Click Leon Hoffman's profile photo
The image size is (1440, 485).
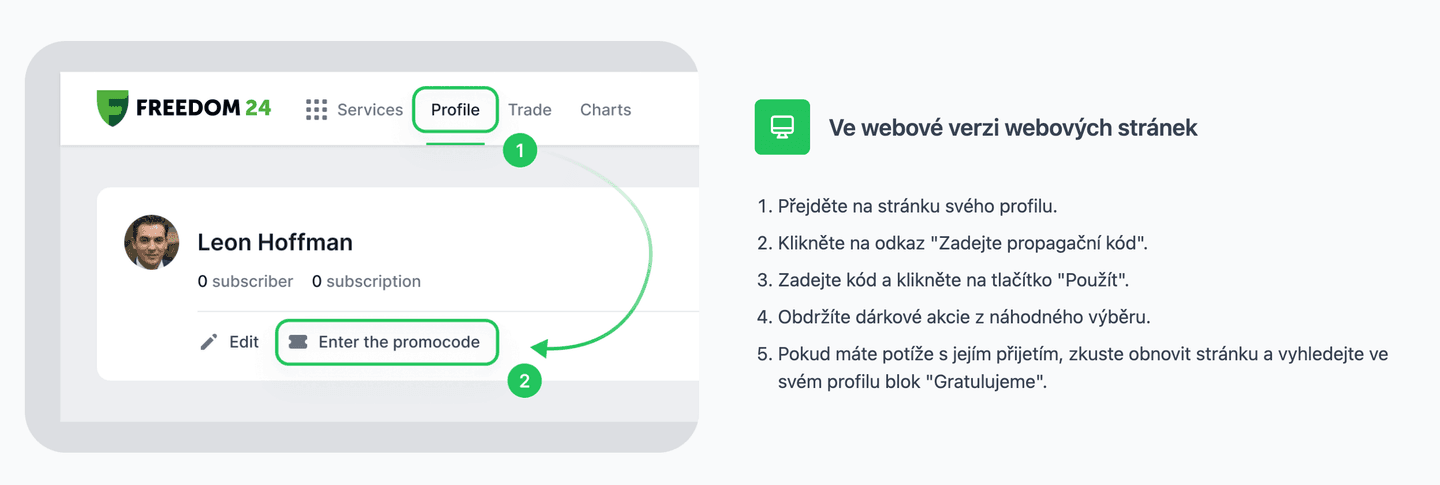[x=152, y=242]
